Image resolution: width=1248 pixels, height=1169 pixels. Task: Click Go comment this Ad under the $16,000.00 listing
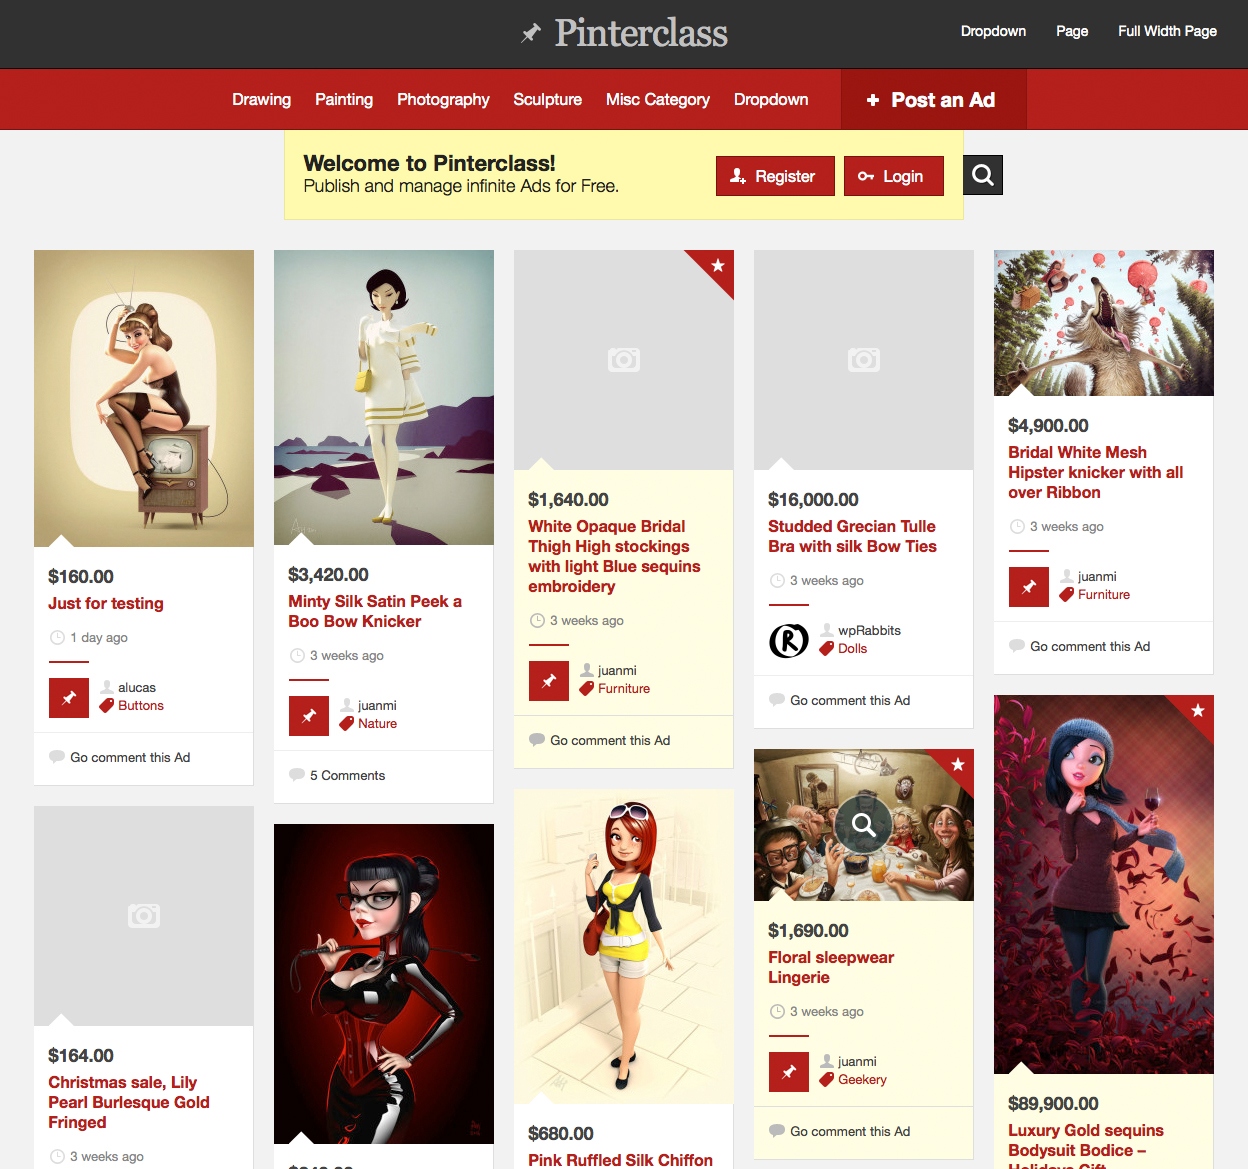tap(850, 700)
